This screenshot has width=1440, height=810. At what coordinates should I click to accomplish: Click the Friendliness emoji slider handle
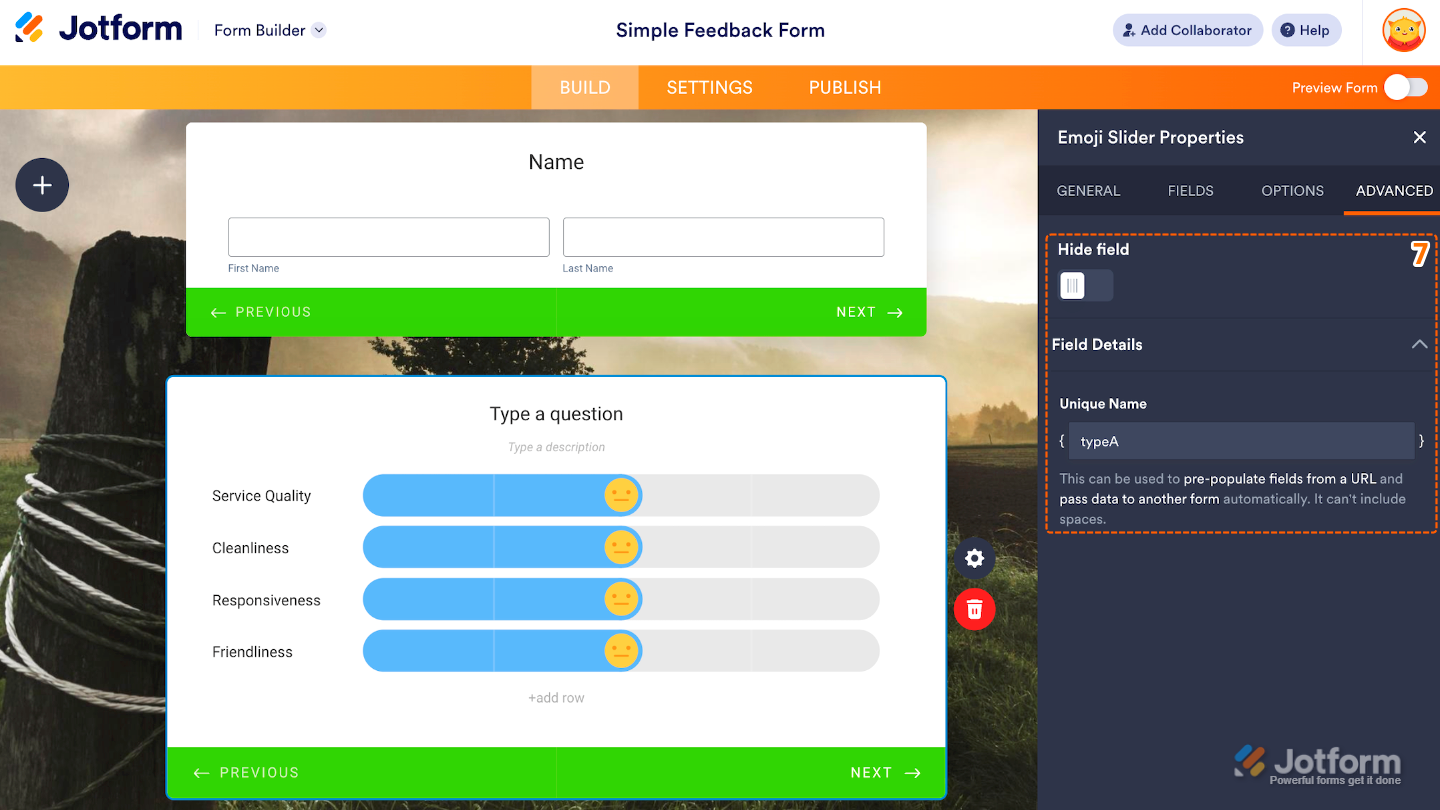621,651
